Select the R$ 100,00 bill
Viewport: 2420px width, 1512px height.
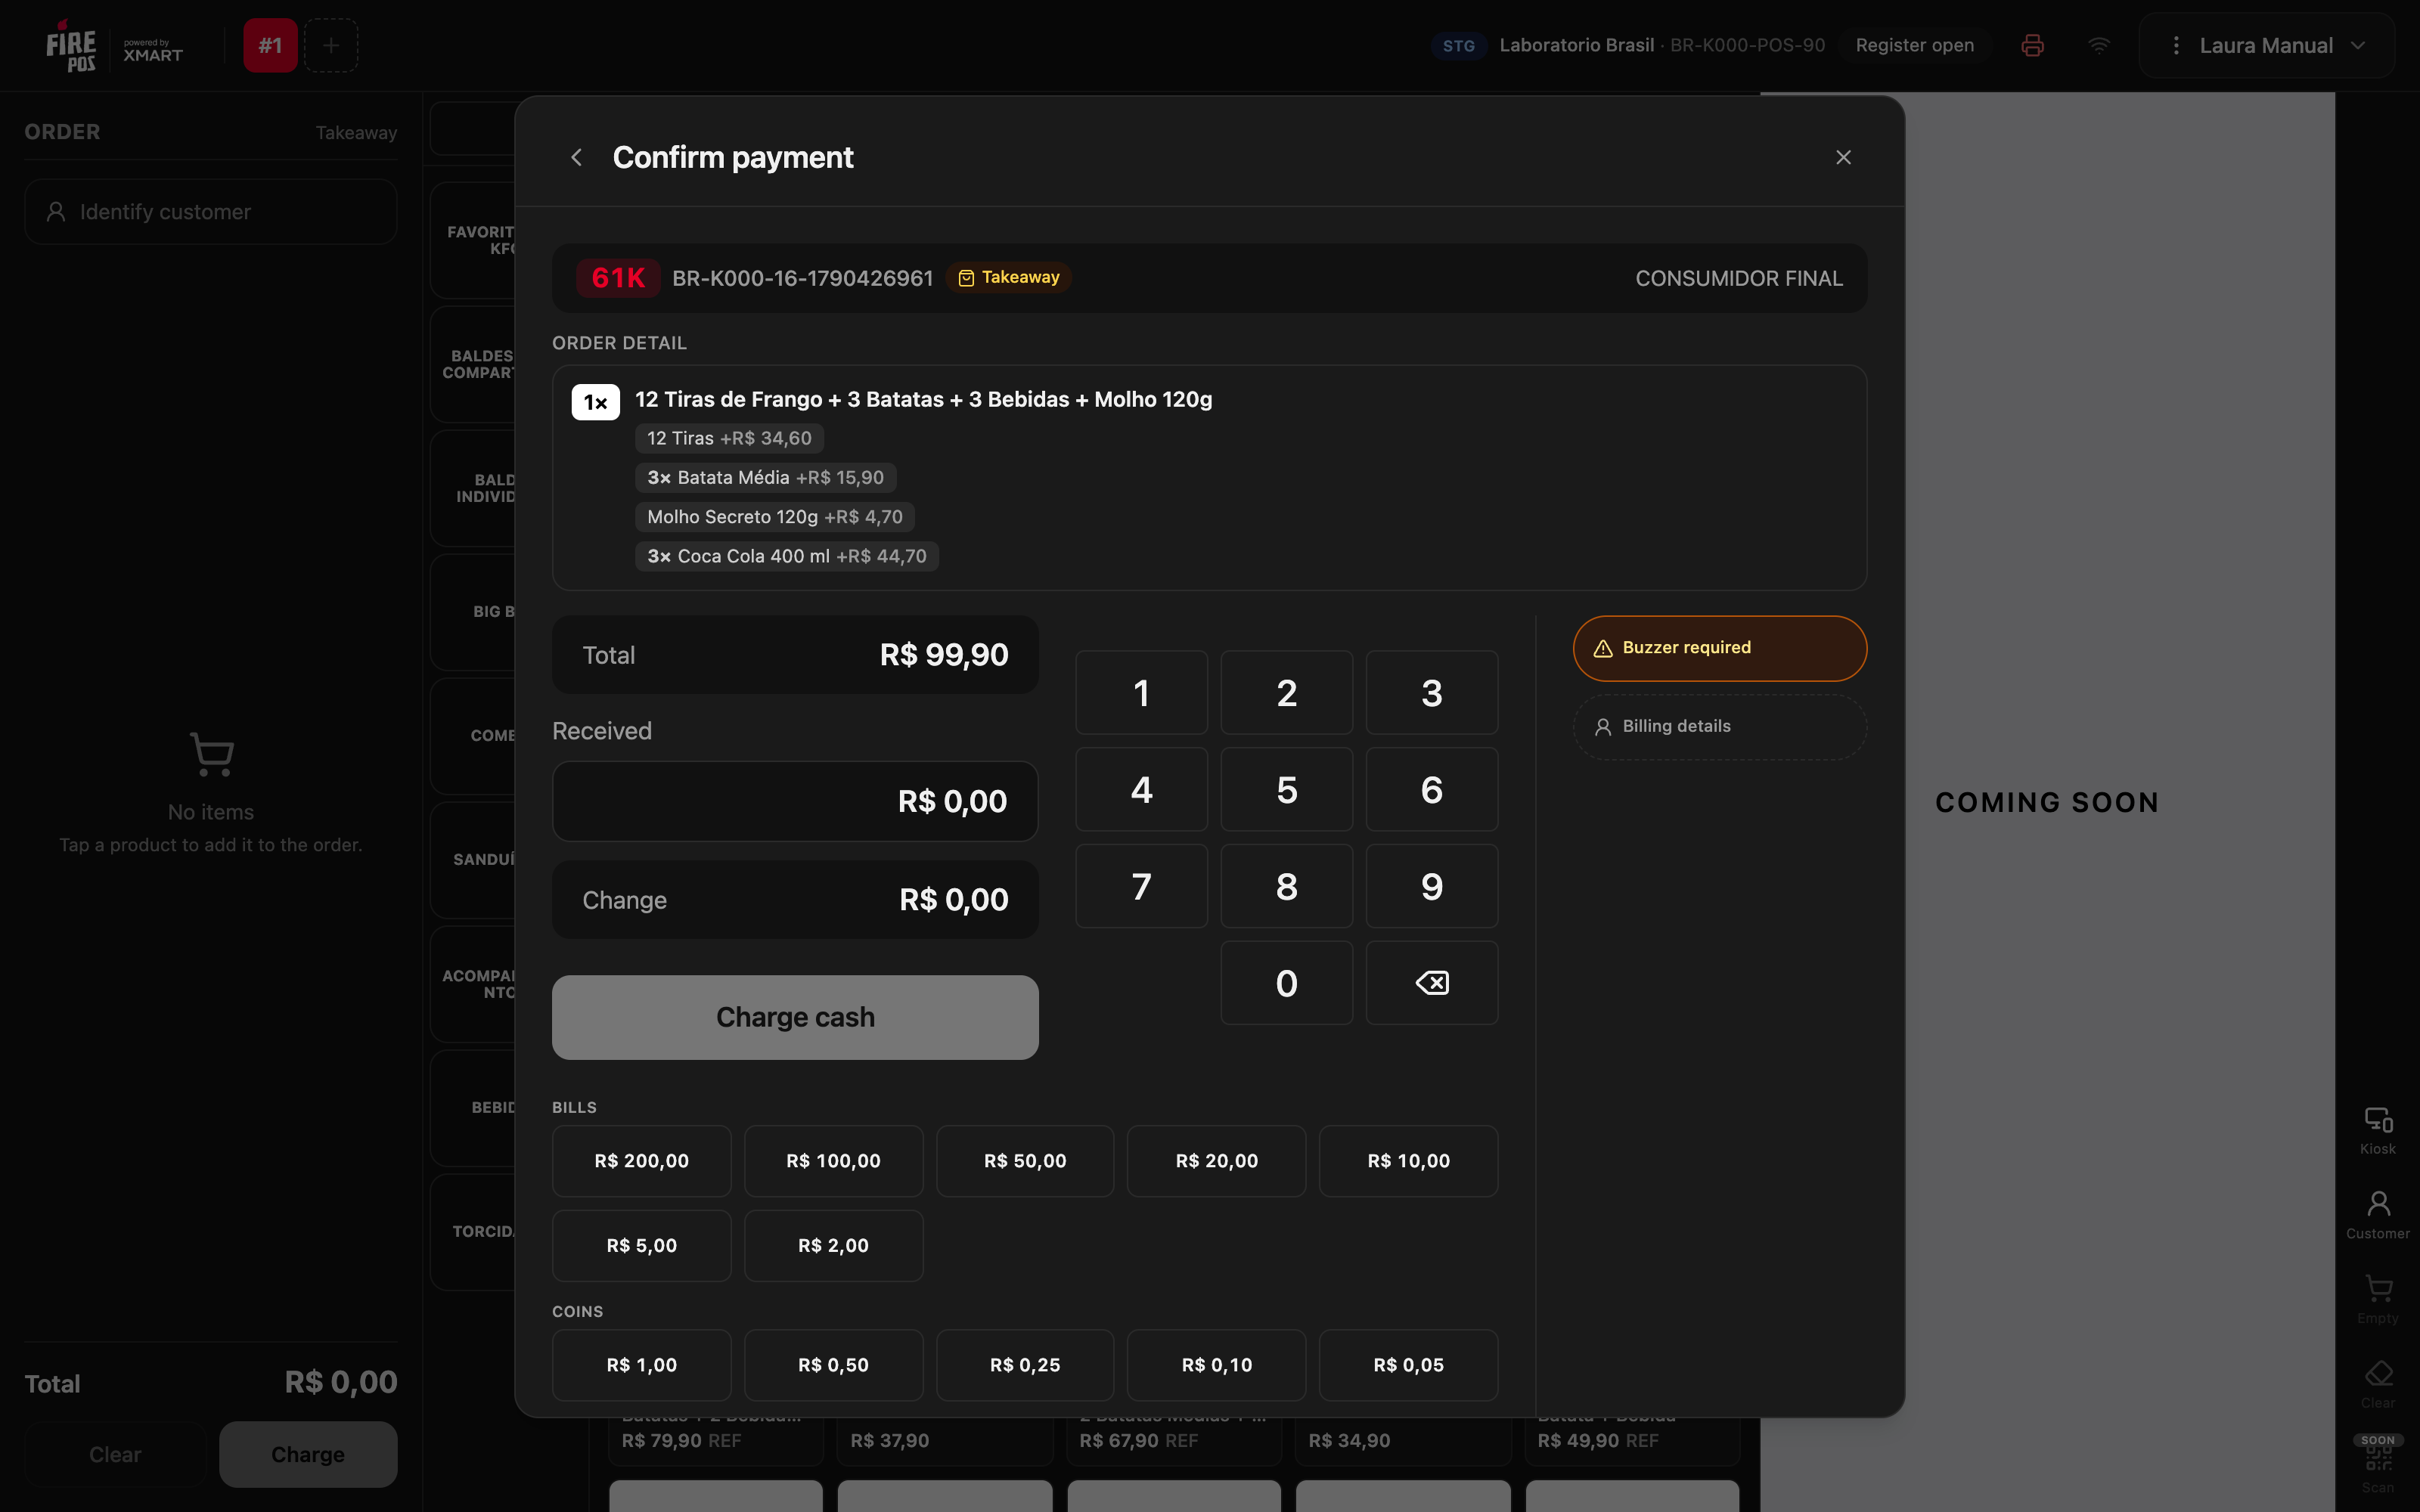click(833, 1161)
